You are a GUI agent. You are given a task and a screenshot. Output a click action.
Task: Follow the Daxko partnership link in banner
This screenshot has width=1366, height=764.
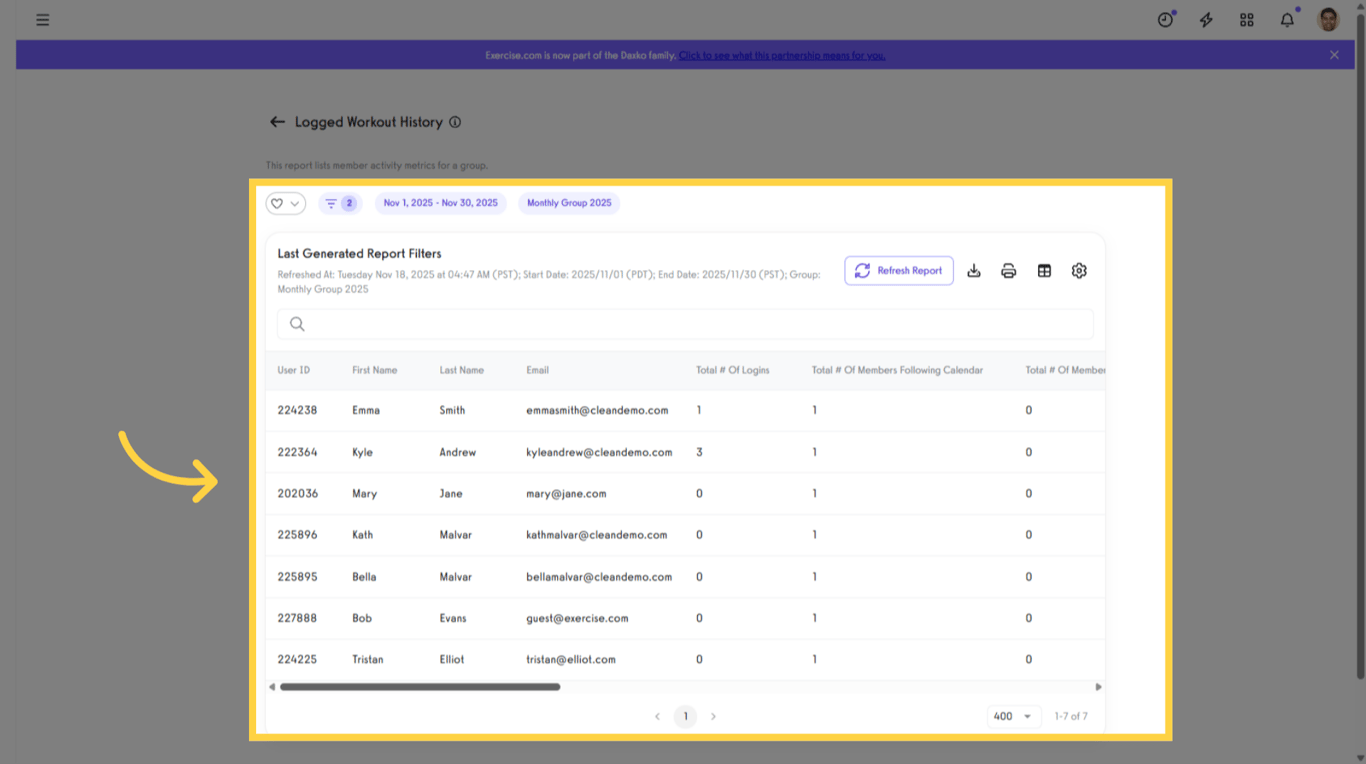pyautogui.click(x=782, y=56)
